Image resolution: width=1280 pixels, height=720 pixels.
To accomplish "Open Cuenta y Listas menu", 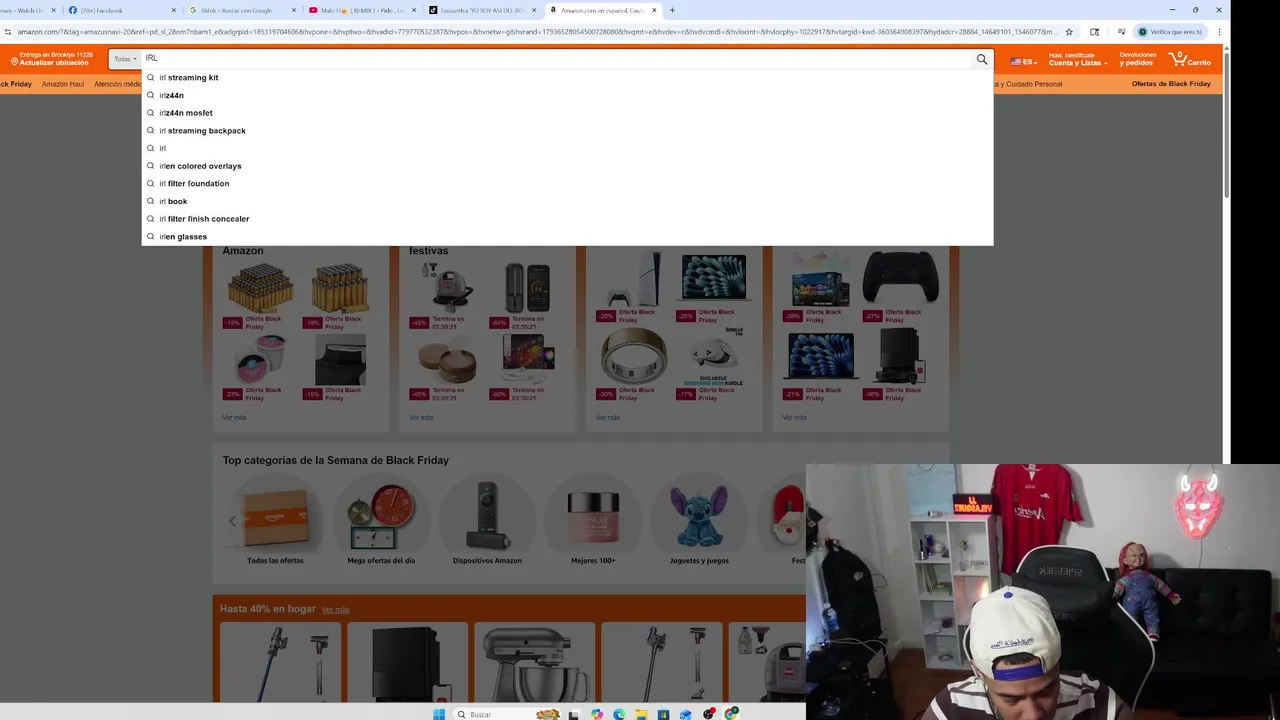I will [x=1077, y=59].
